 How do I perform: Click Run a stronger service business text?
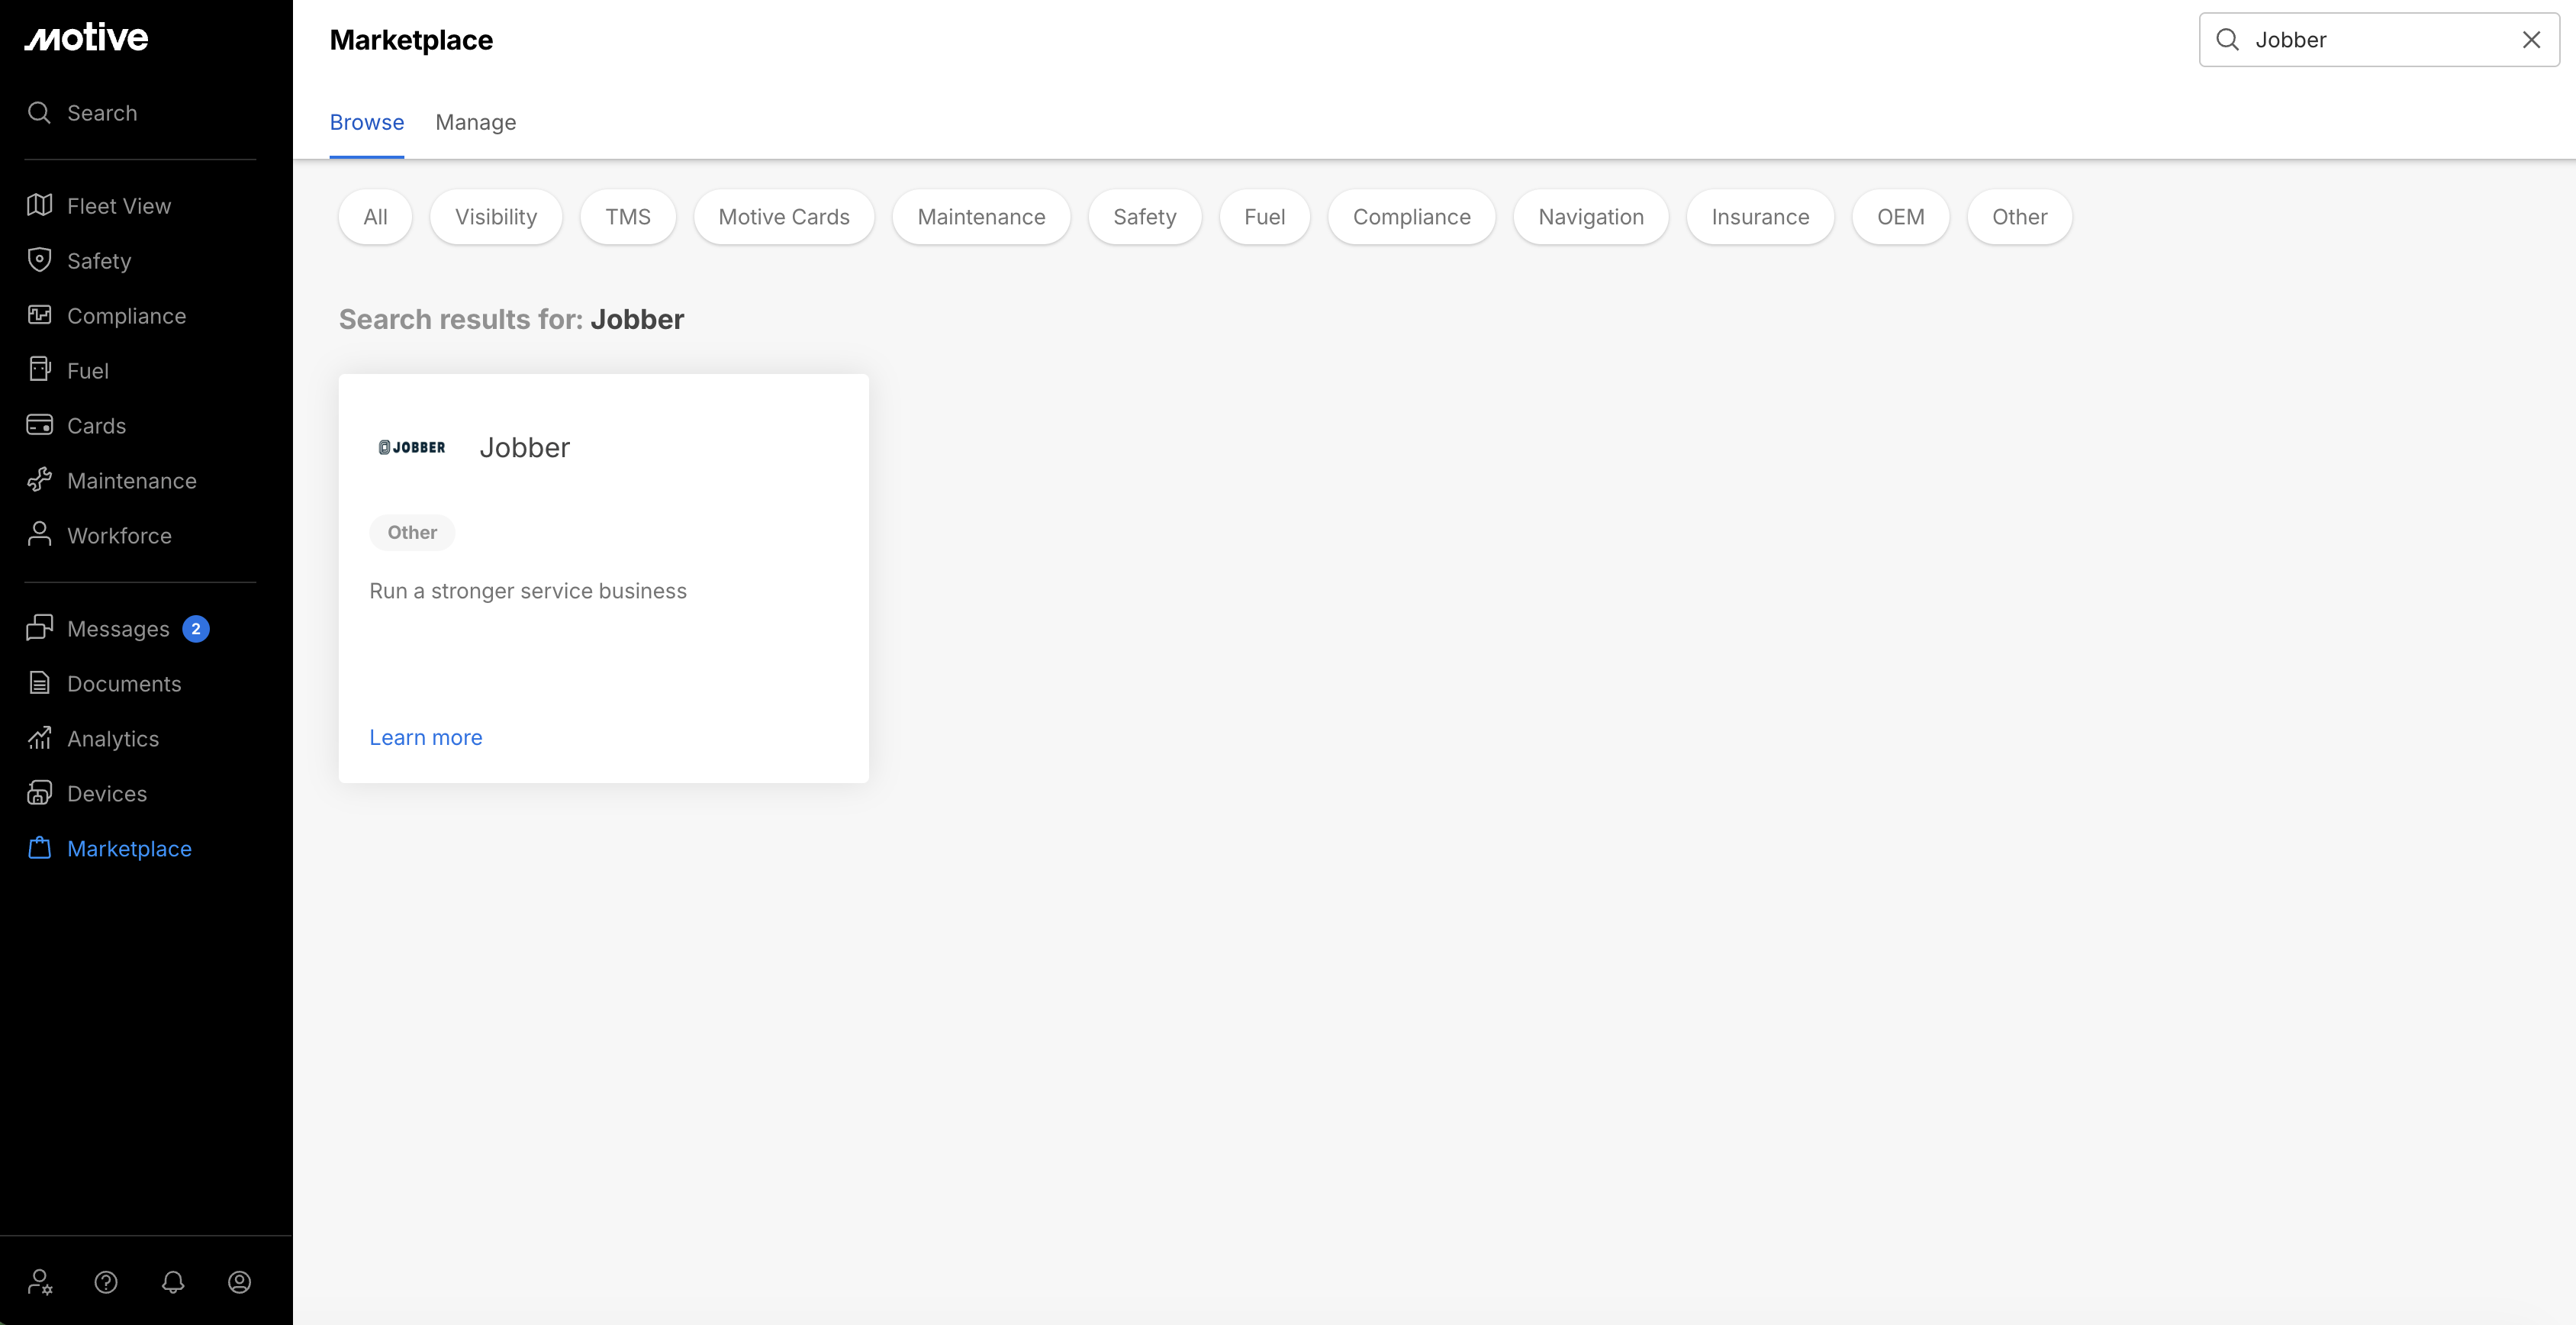tap(528, 591)
